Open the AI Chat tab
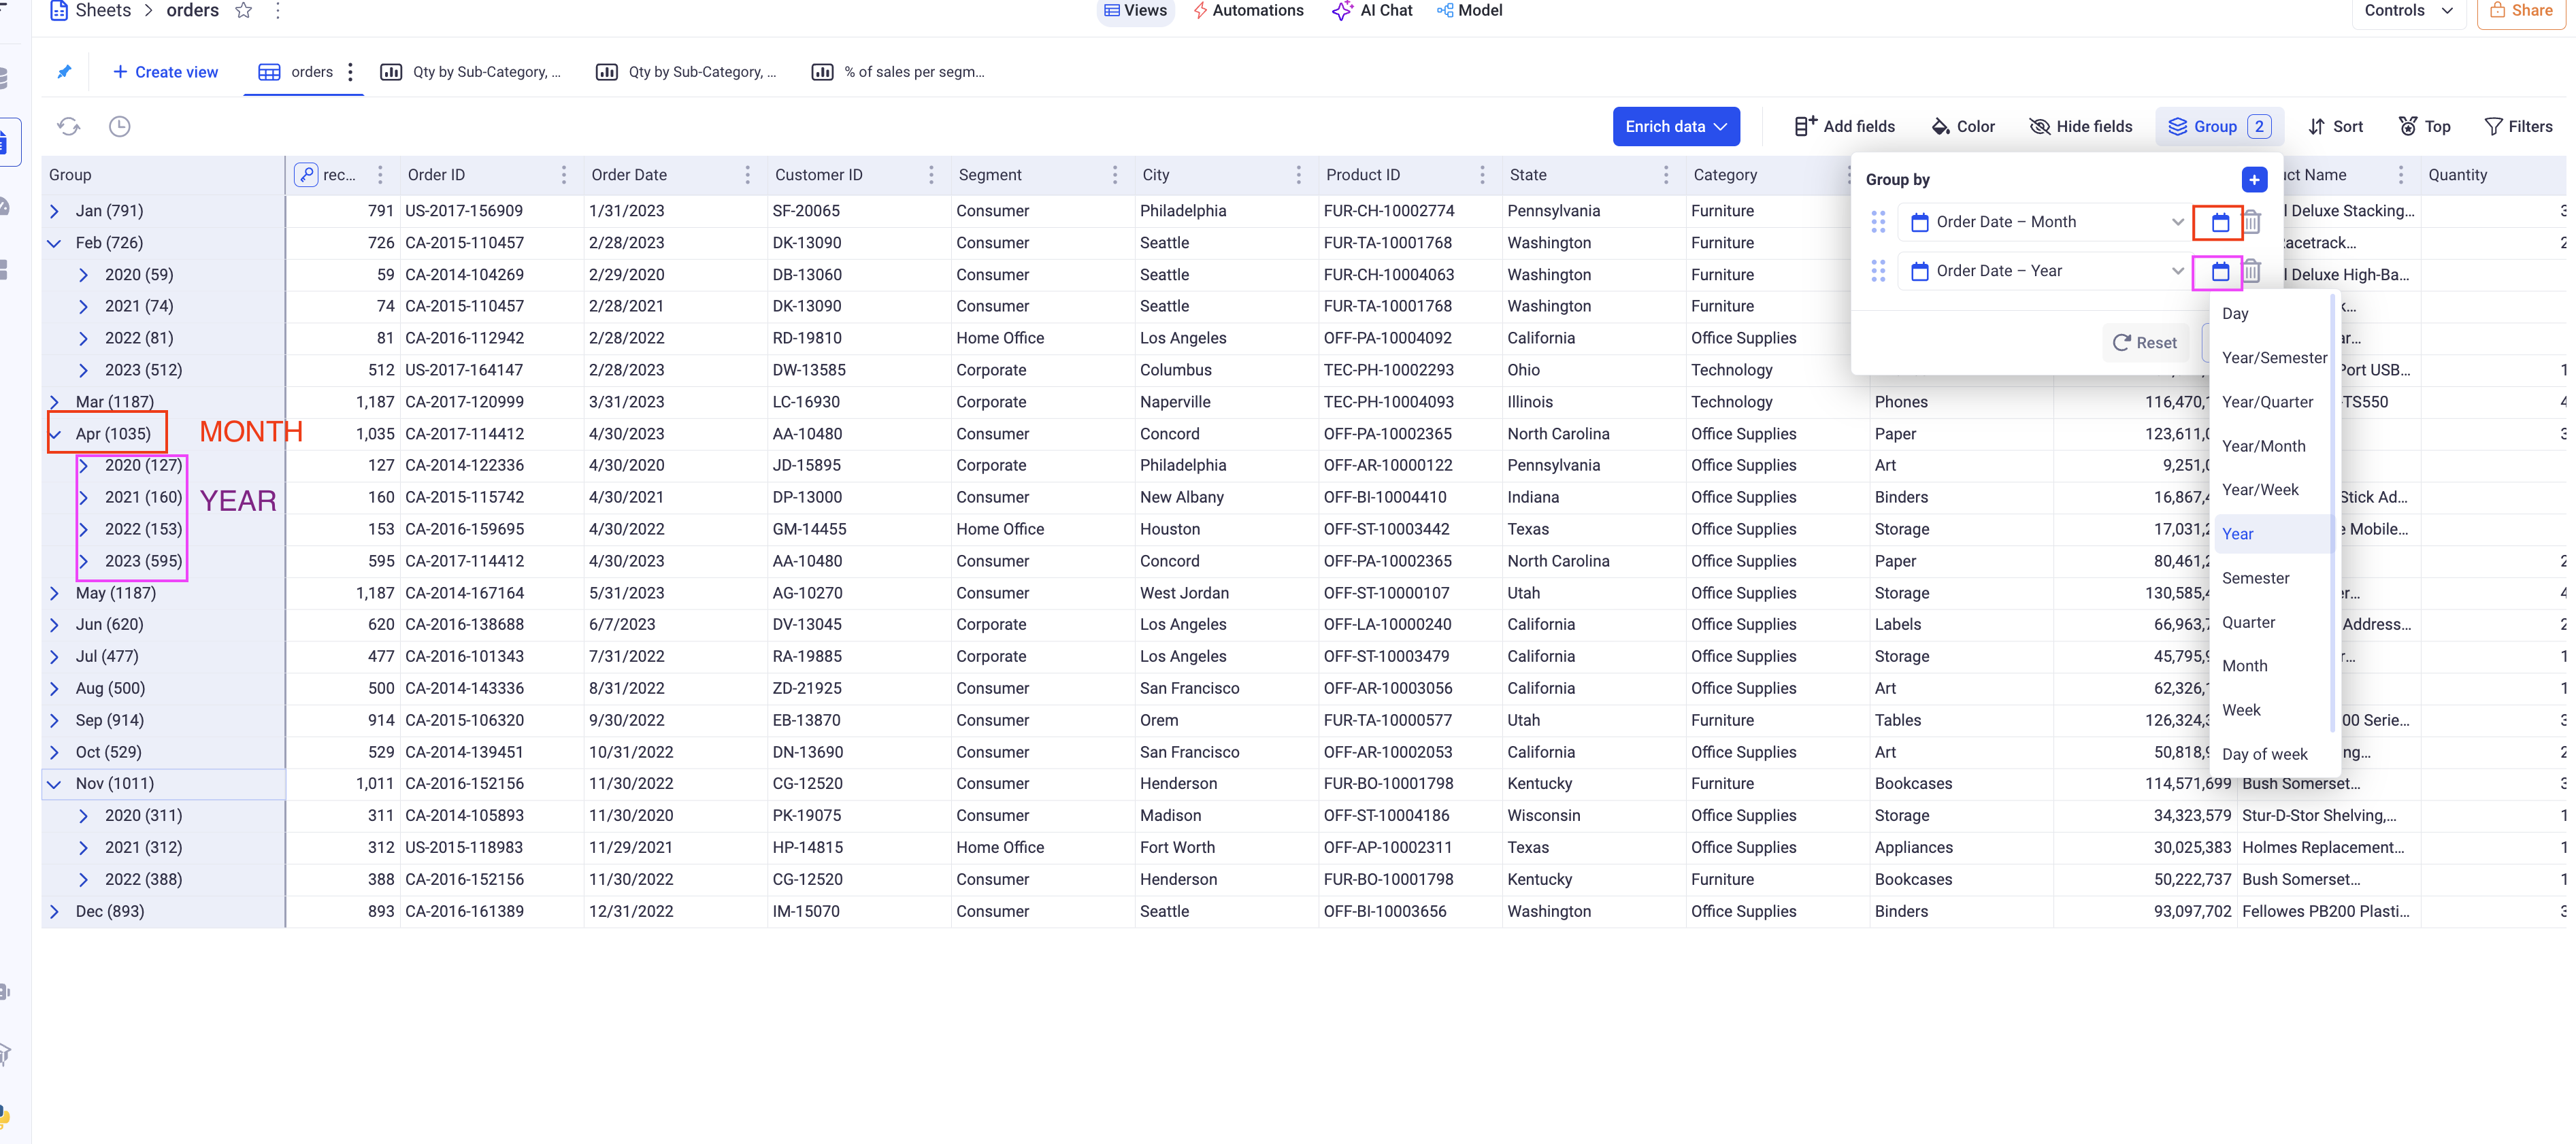This screenshot has width=2576, height=1144. [1372, 11]
